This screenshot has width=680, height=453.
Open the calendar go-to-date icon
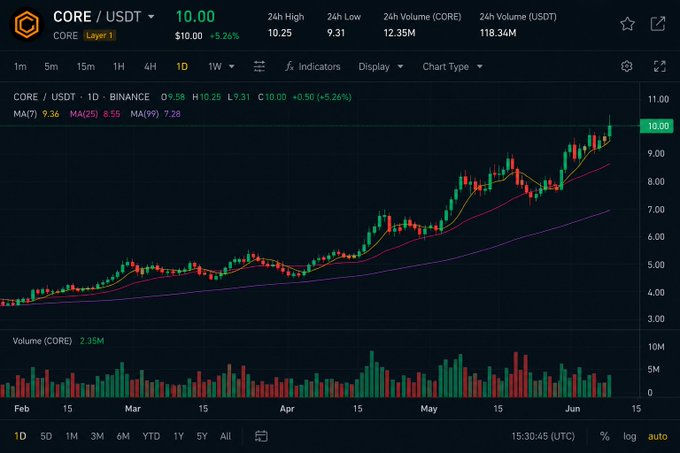pyautogui.click(x=261, y=436)
